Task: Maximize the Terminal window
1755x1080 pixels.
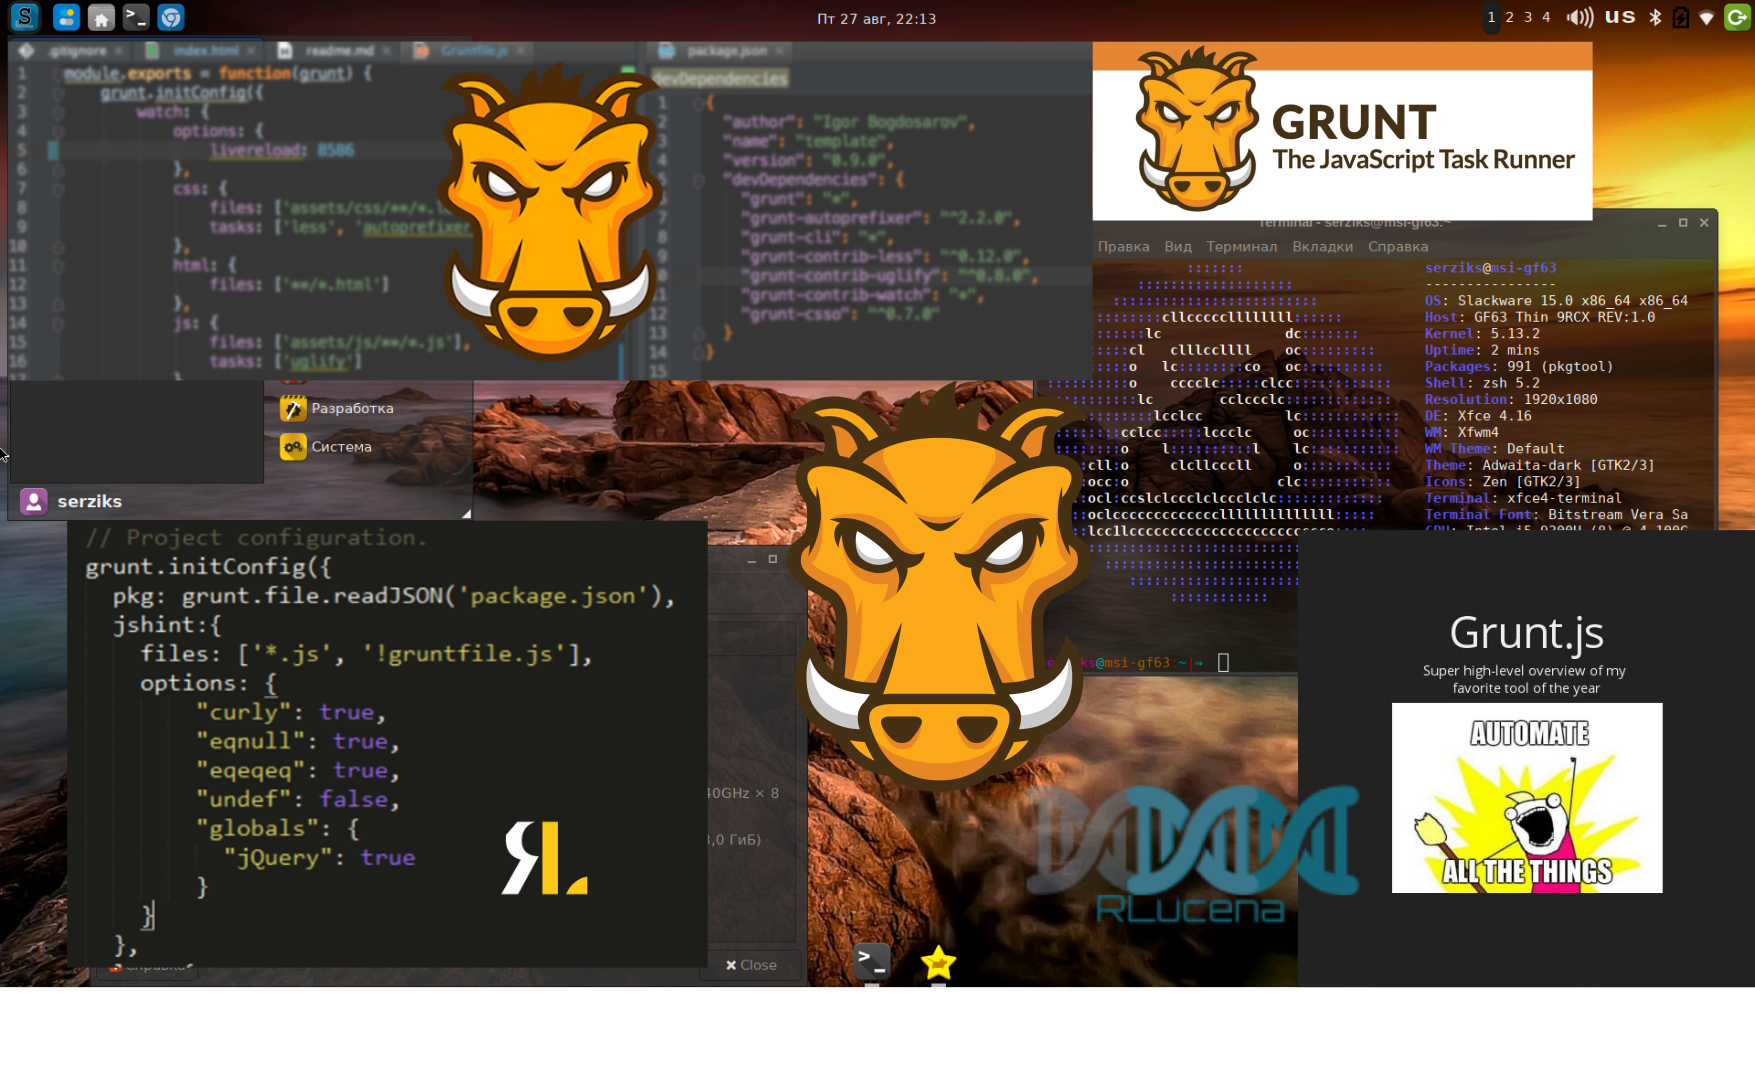Action: 1683,223
